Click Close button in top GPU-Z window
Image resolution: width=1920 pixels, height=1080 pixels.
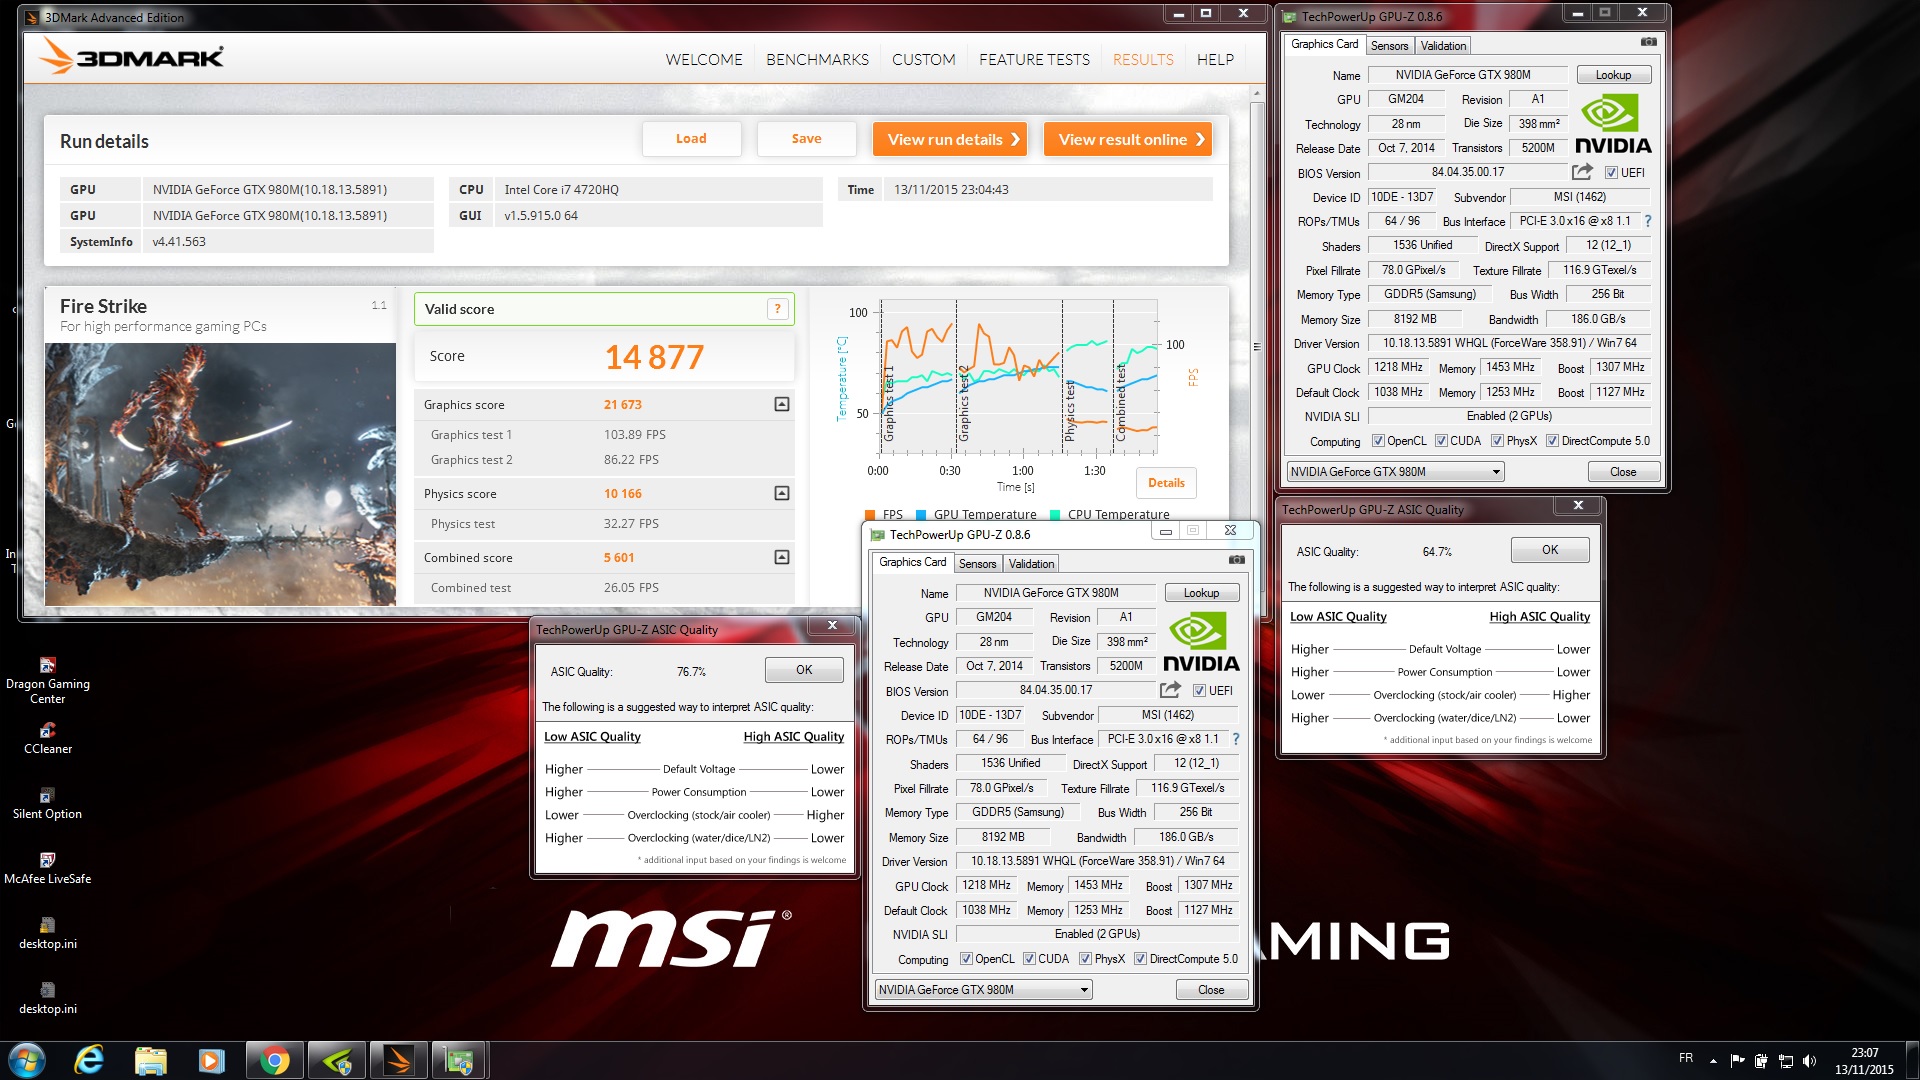[1623, 472]
